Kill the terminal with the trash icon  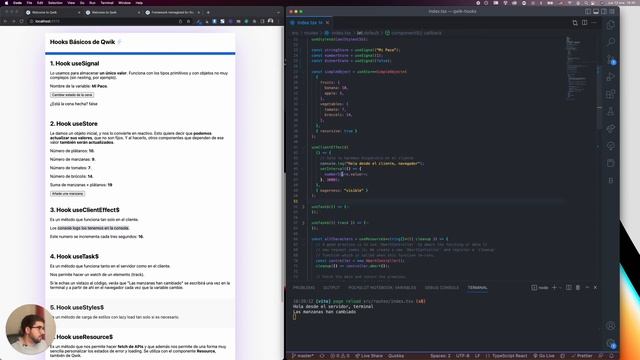point(578,287)
